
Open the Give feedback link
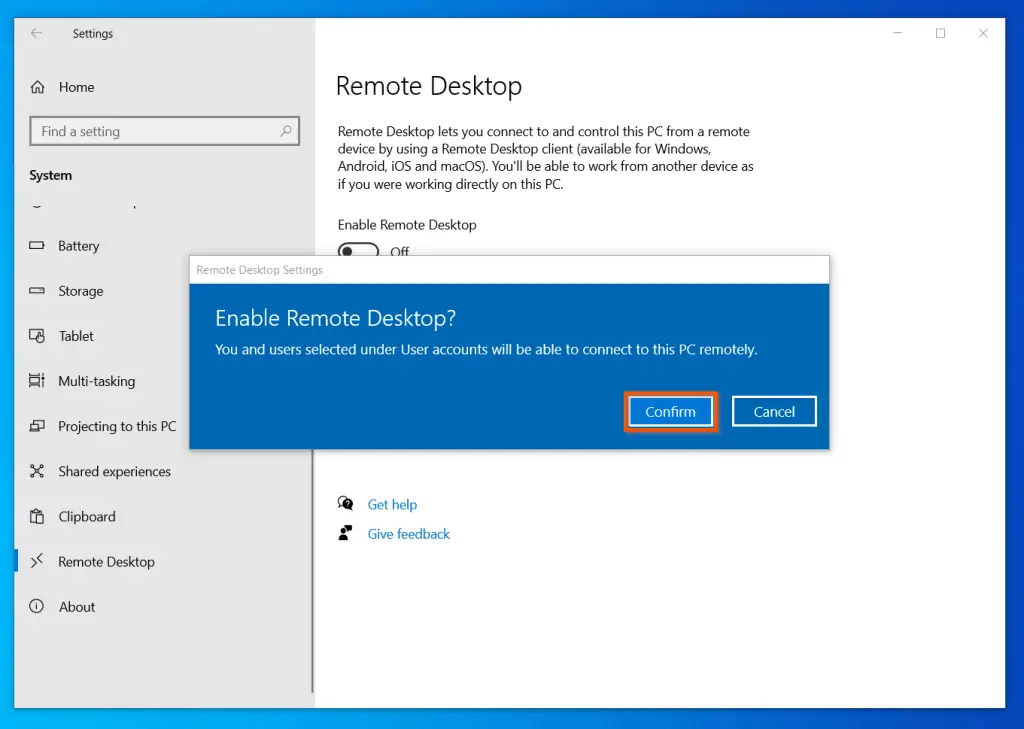click(x=408, y=533)
